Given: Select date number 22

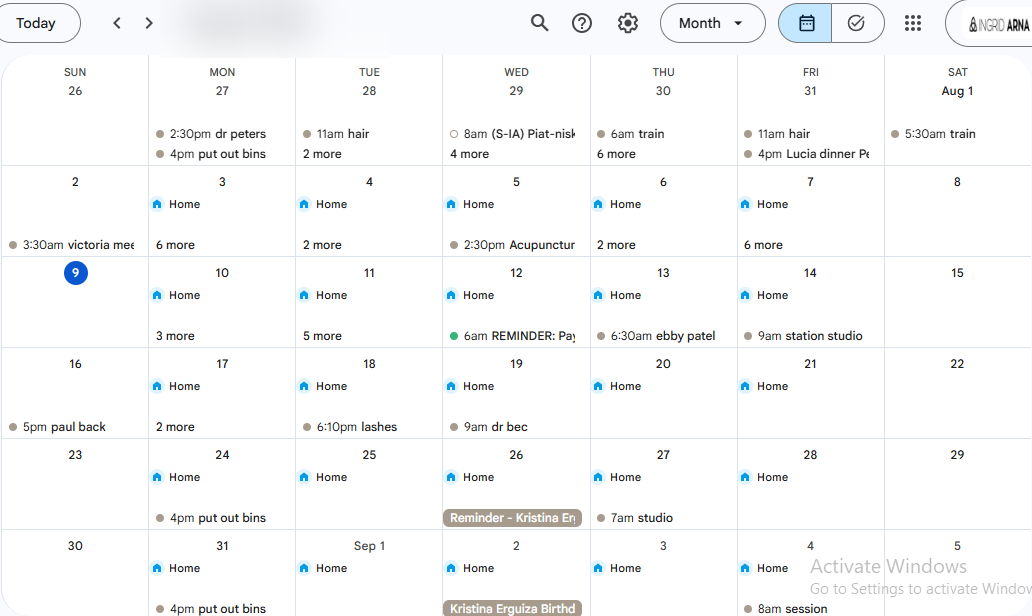Looking at the screenshot, I should [x=957, y=364].
